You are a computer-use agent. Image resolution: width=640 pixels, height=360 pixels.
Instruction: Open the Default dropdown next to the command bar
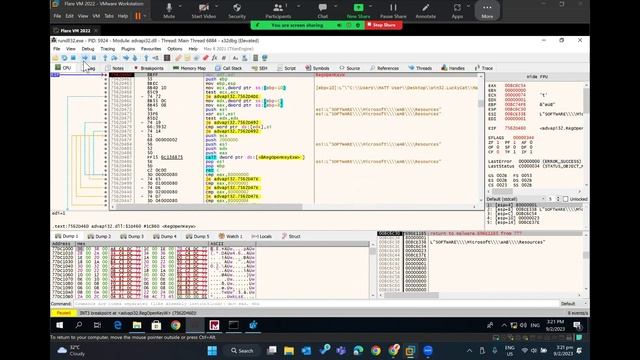click(573, 304)
